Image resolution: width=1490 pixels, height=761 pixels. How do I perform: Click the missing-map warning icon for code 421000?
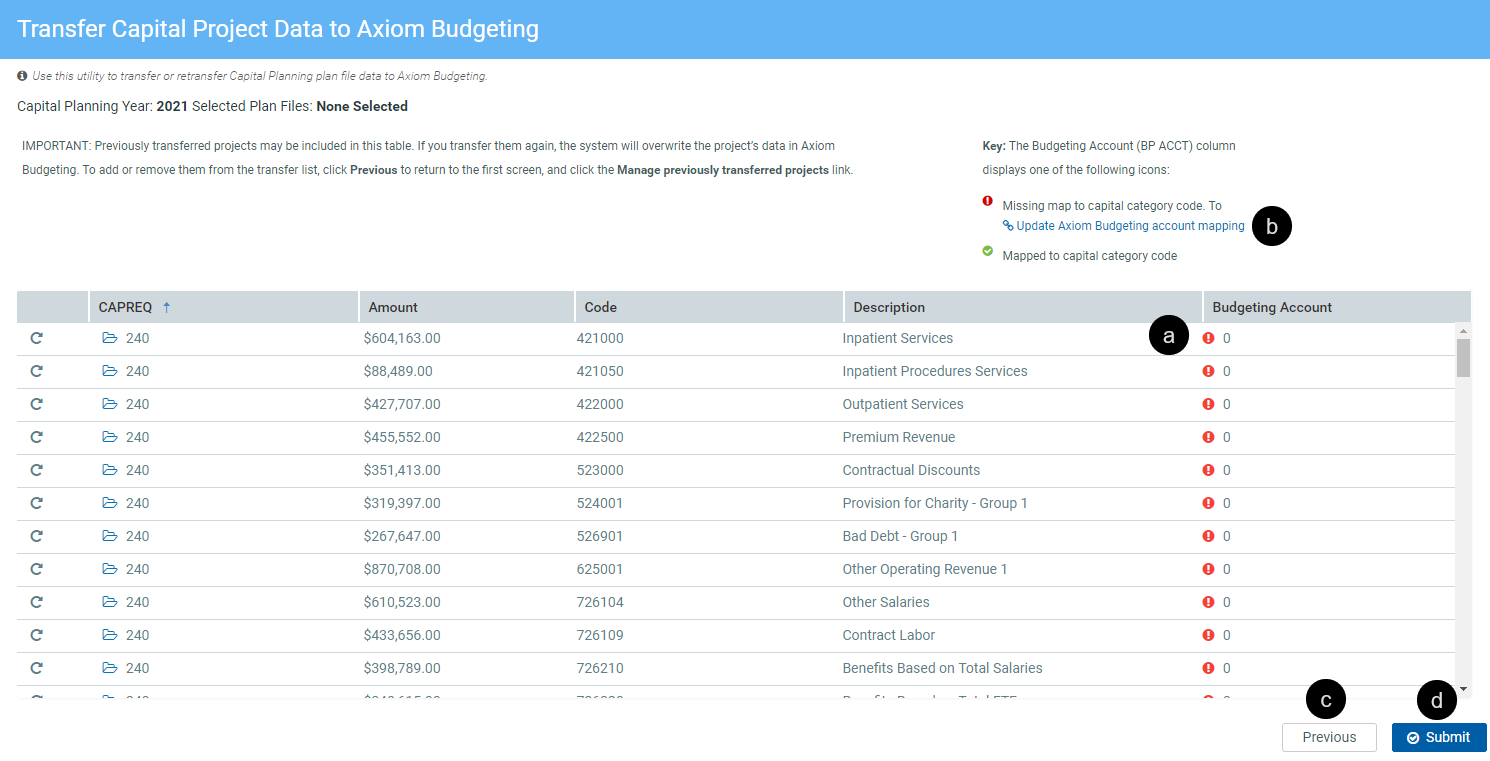point(1208,338)
